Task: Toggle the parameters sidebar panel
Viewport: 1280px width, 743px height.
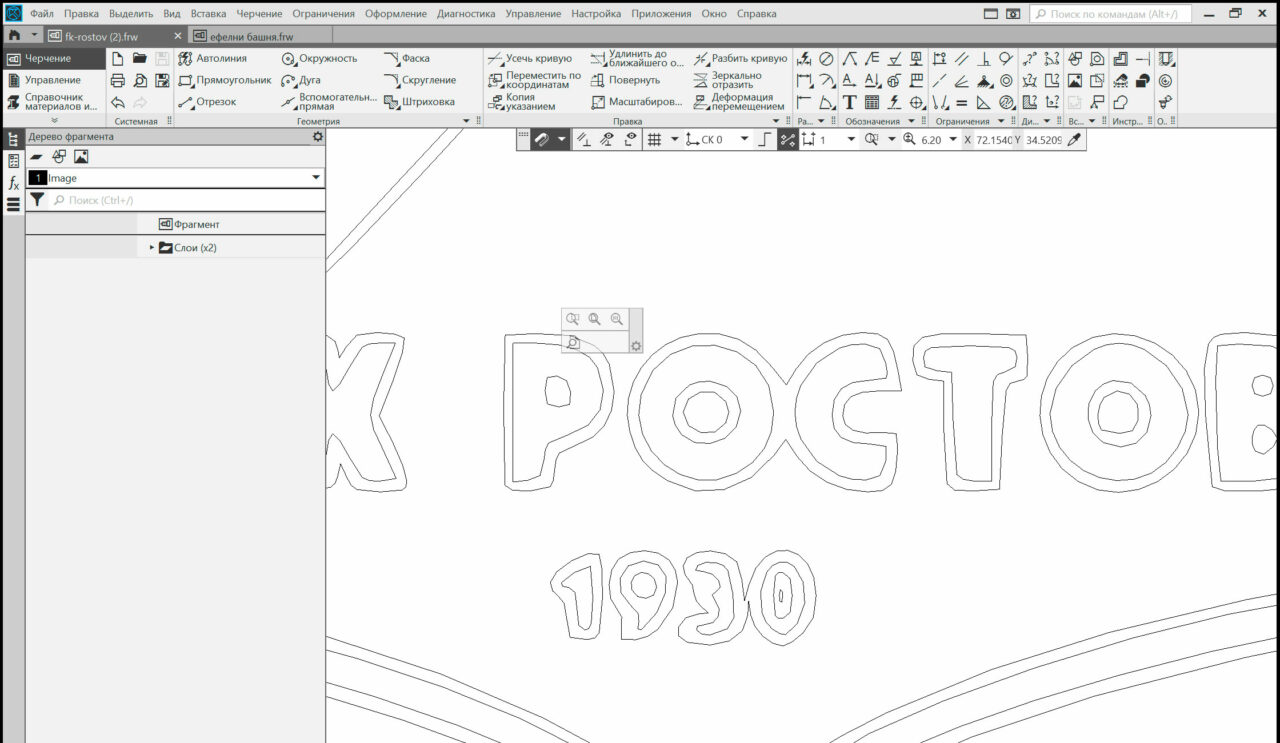Action: point(13,161)
